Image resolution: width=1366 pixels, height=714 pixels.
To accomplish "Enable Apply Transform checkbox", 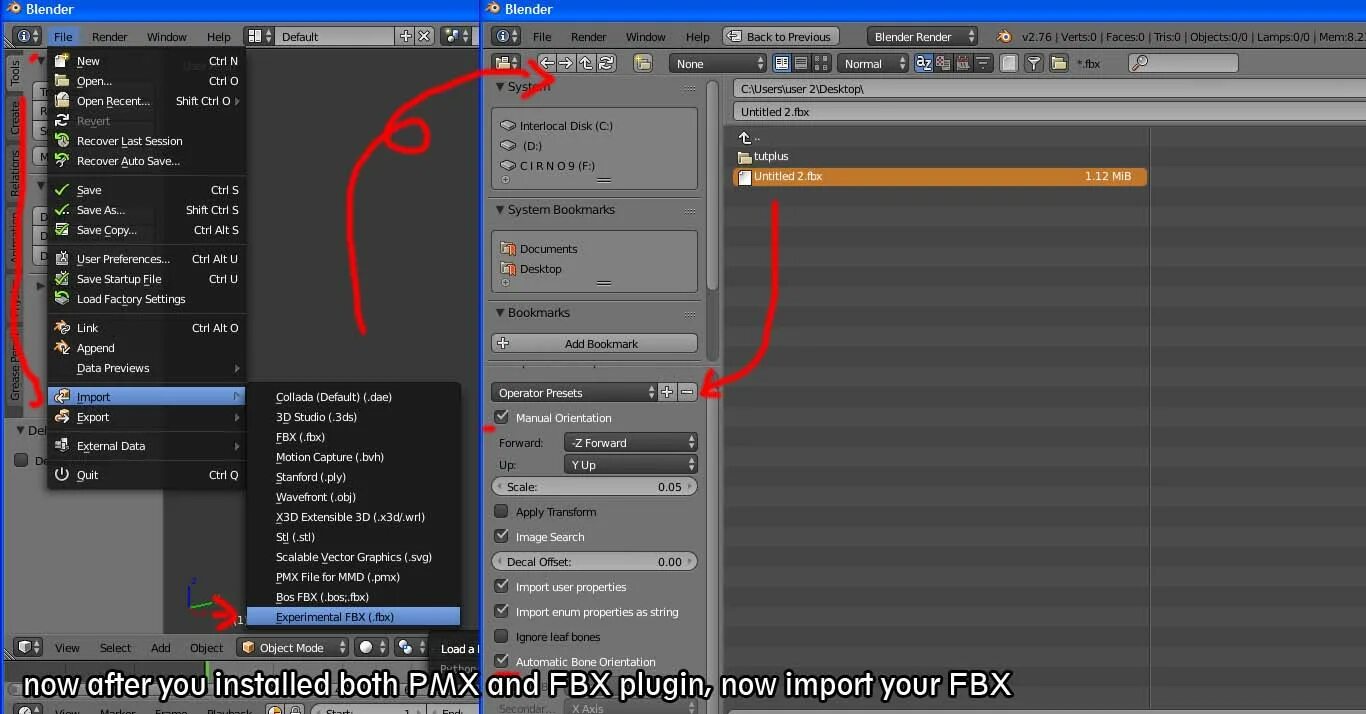I will coord(502,511).
